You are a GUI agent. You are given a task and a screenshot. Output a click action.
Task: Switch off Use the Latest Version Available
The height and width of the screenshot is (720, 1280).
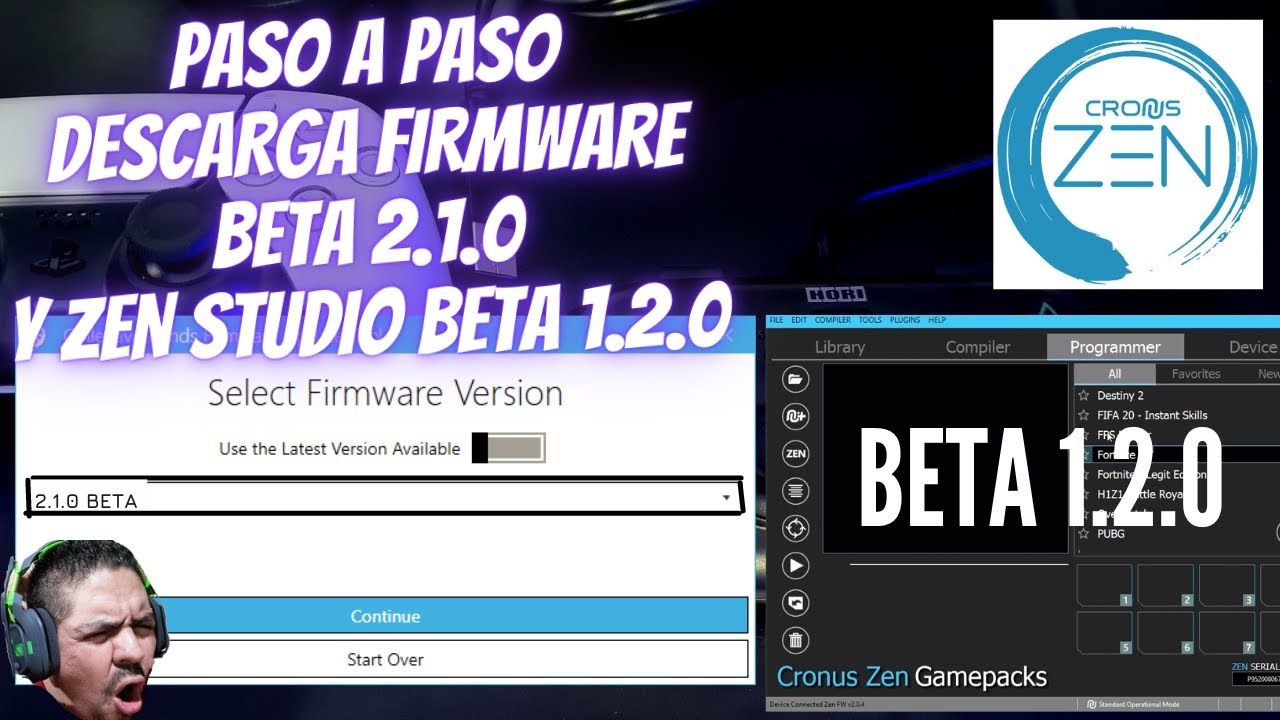[x=508, y=448]
